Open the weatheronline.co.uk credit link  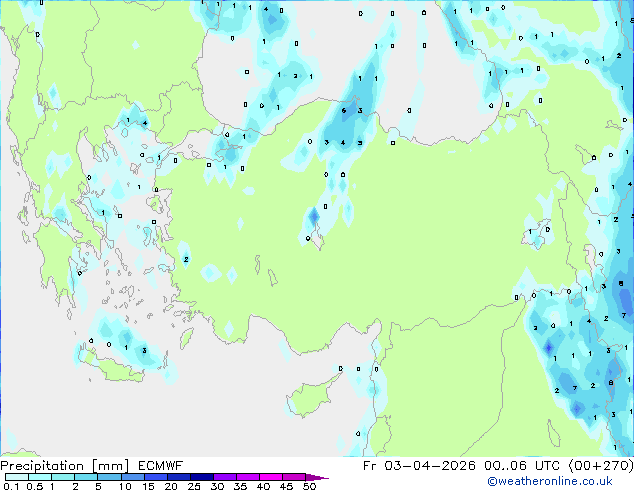coord(550,481)
